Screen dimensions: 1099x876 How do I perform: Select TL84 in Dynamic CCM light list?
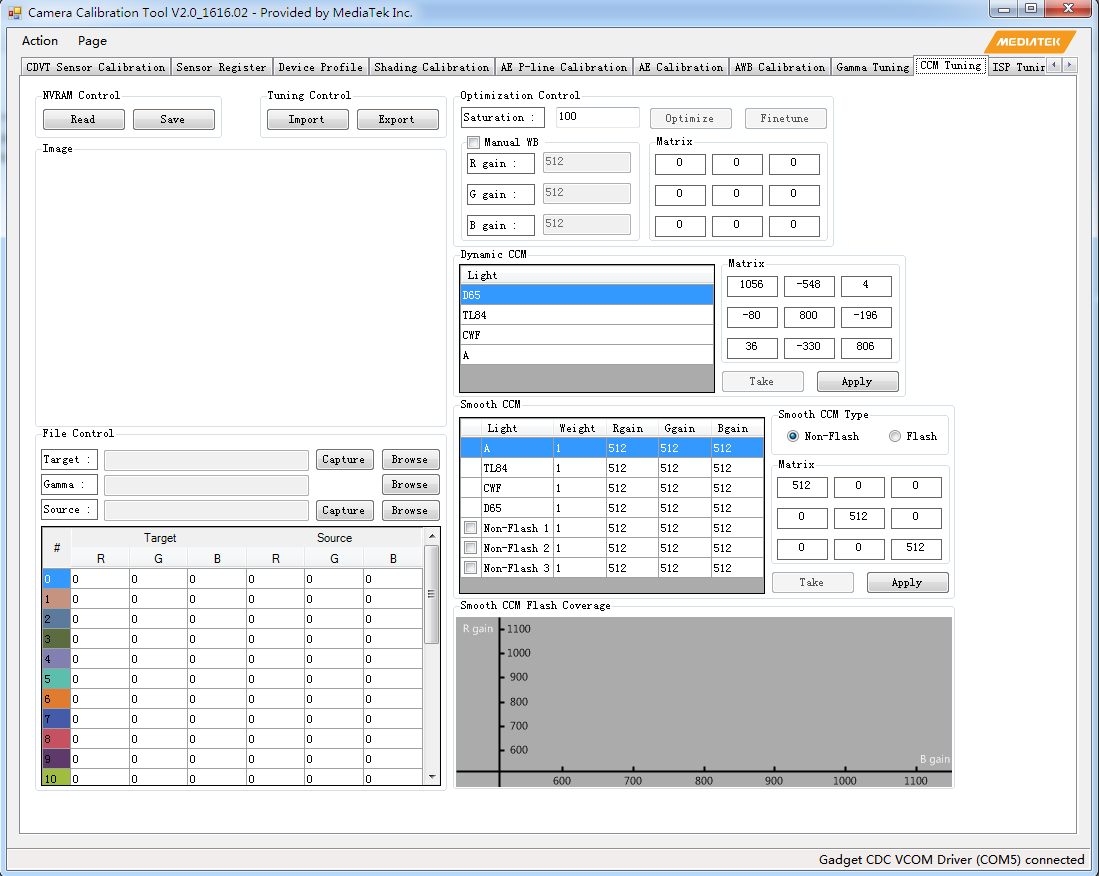(x=587, y=315)
